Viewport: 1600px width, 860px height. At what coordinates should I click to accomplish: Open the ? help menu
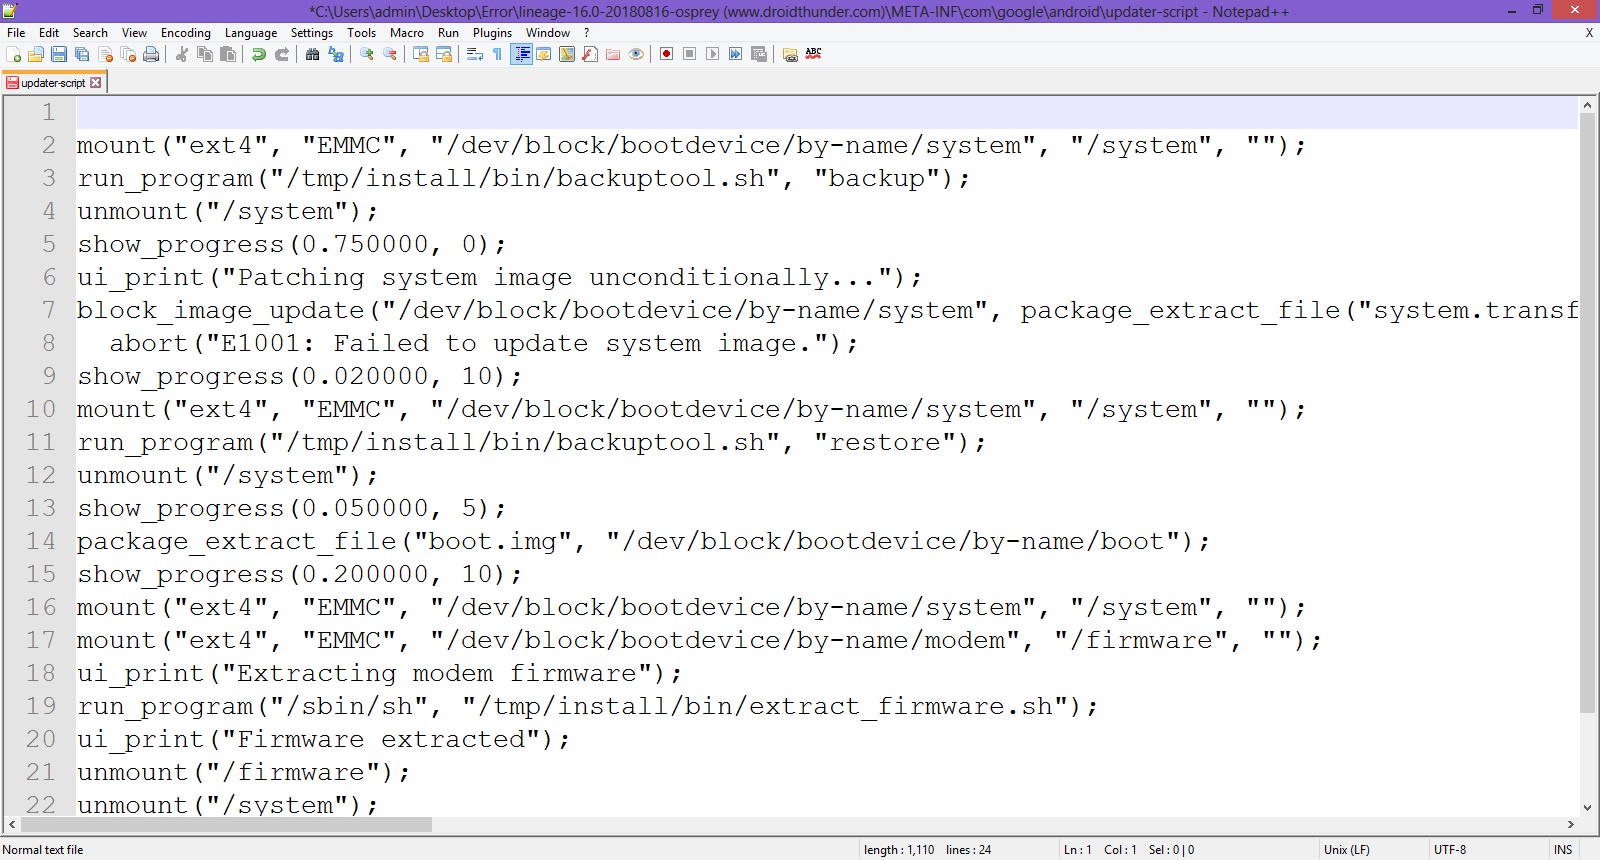587,33
